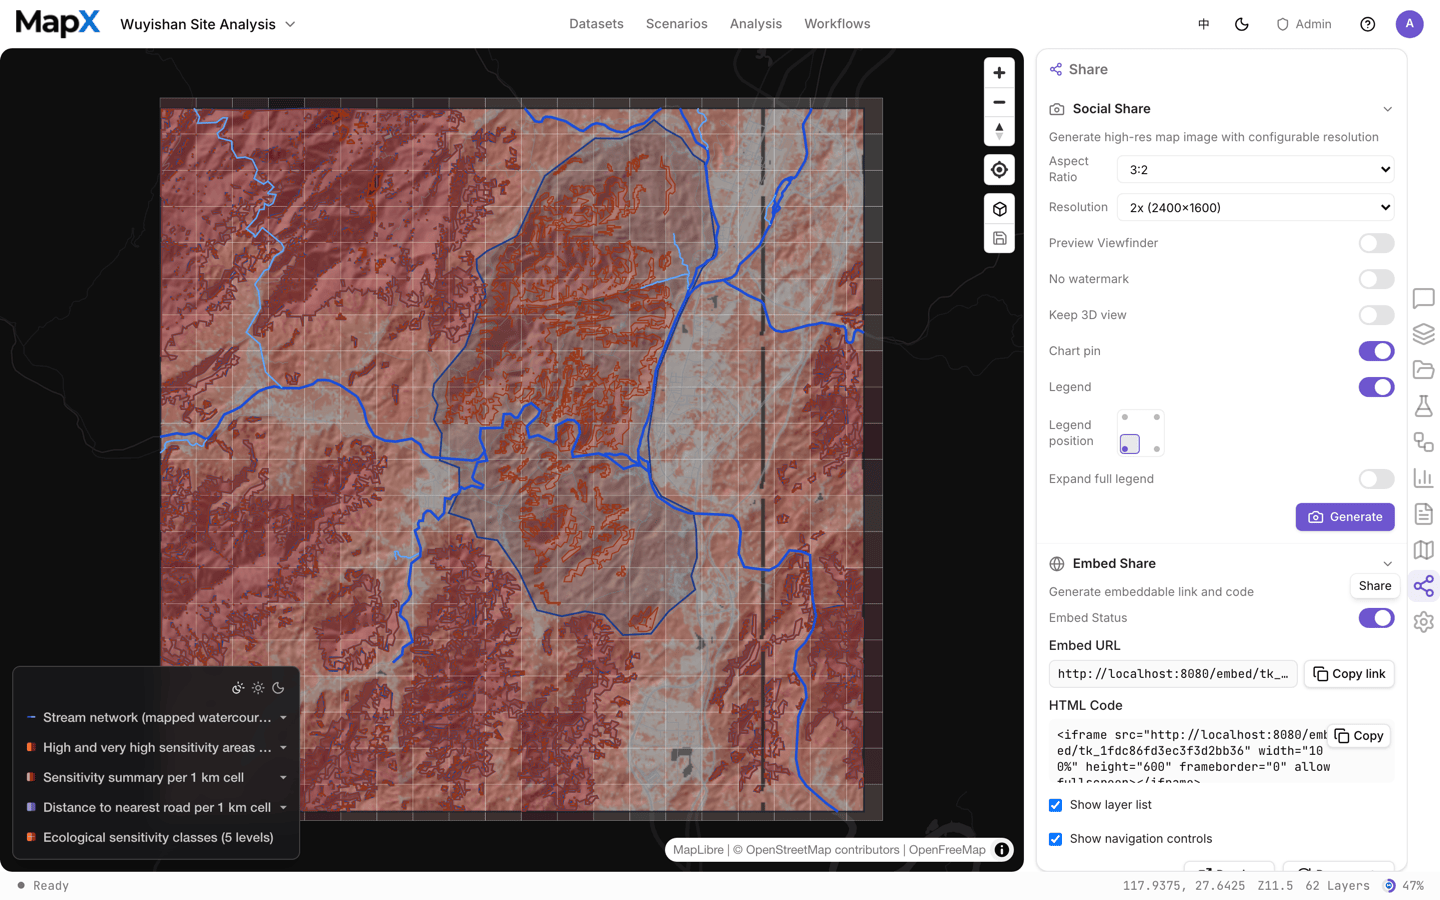Select the sun light theme in legend
The height and width of the screenshot is (900, 1440).
(x=258, y=688)
